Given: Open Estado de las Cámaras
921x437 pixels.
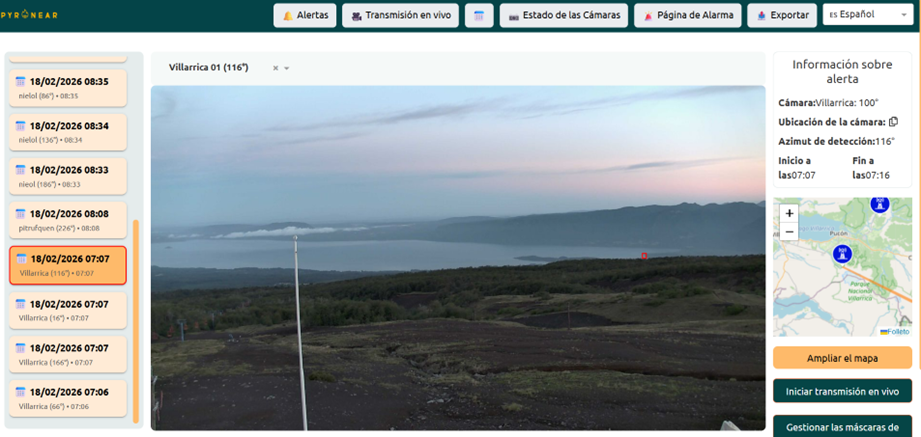Looking at the screenshot, I should click(x=564, y=15).
